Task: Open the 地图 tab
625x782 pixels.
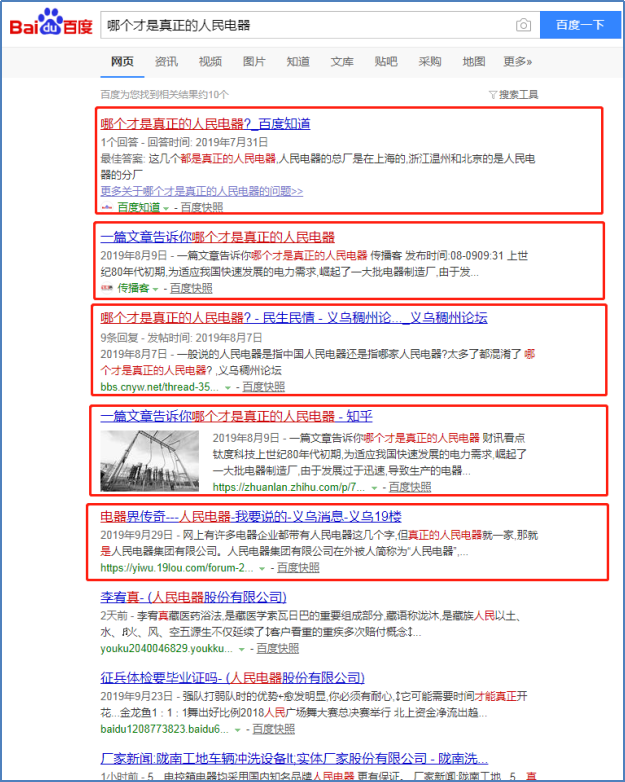Action: tap(473, 61)
